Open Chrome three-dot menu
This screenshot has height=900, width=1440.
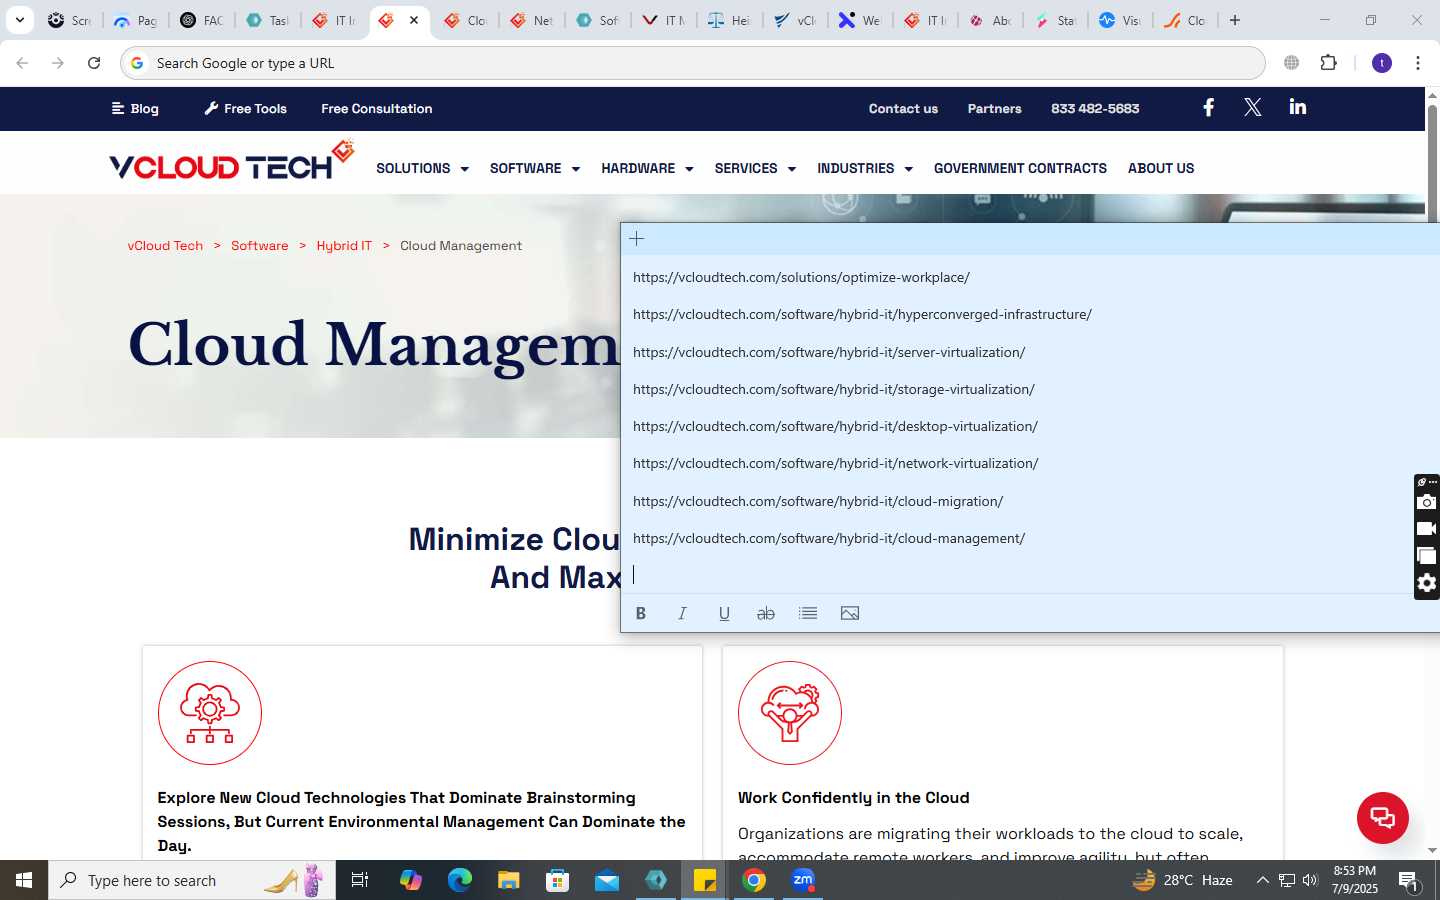[1417, 63]
